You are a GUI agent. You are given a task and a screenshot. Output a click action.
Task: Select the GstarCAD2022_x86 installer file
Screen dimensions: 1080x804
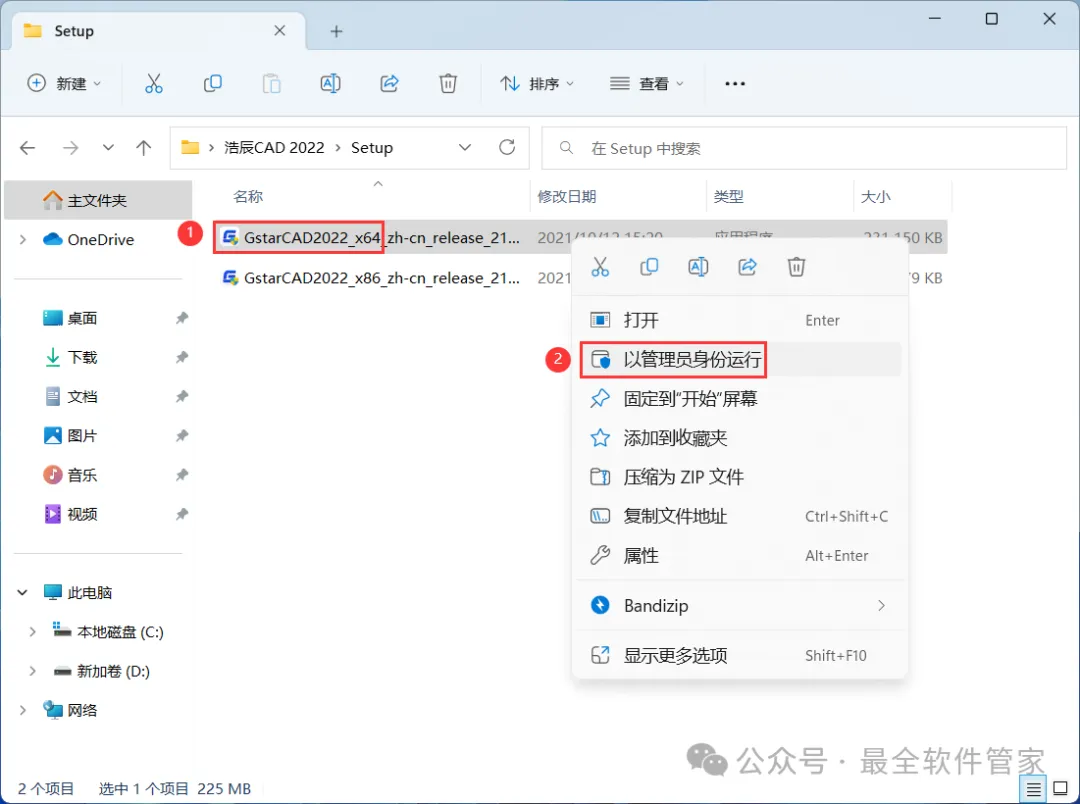pos(372,278)
